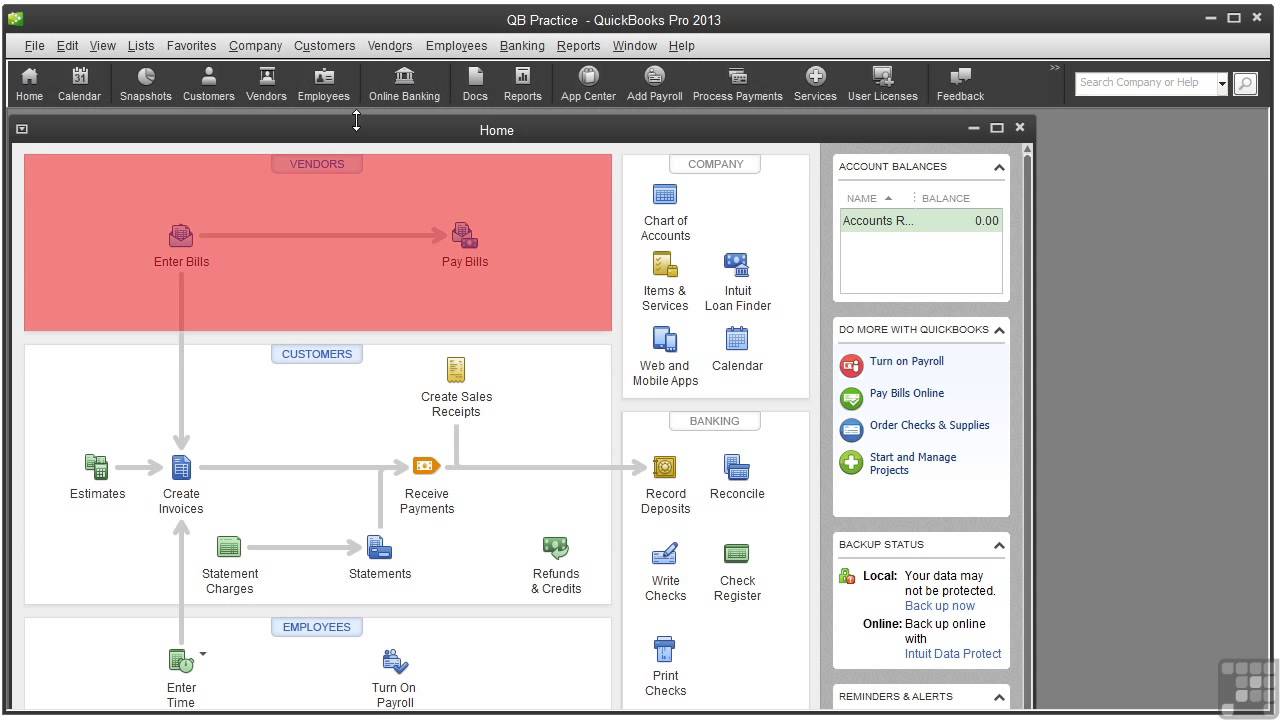Open Process Payments from the icon bar
The width and height of the screenshot is (1280, 720).
click(x=737, y=84)
